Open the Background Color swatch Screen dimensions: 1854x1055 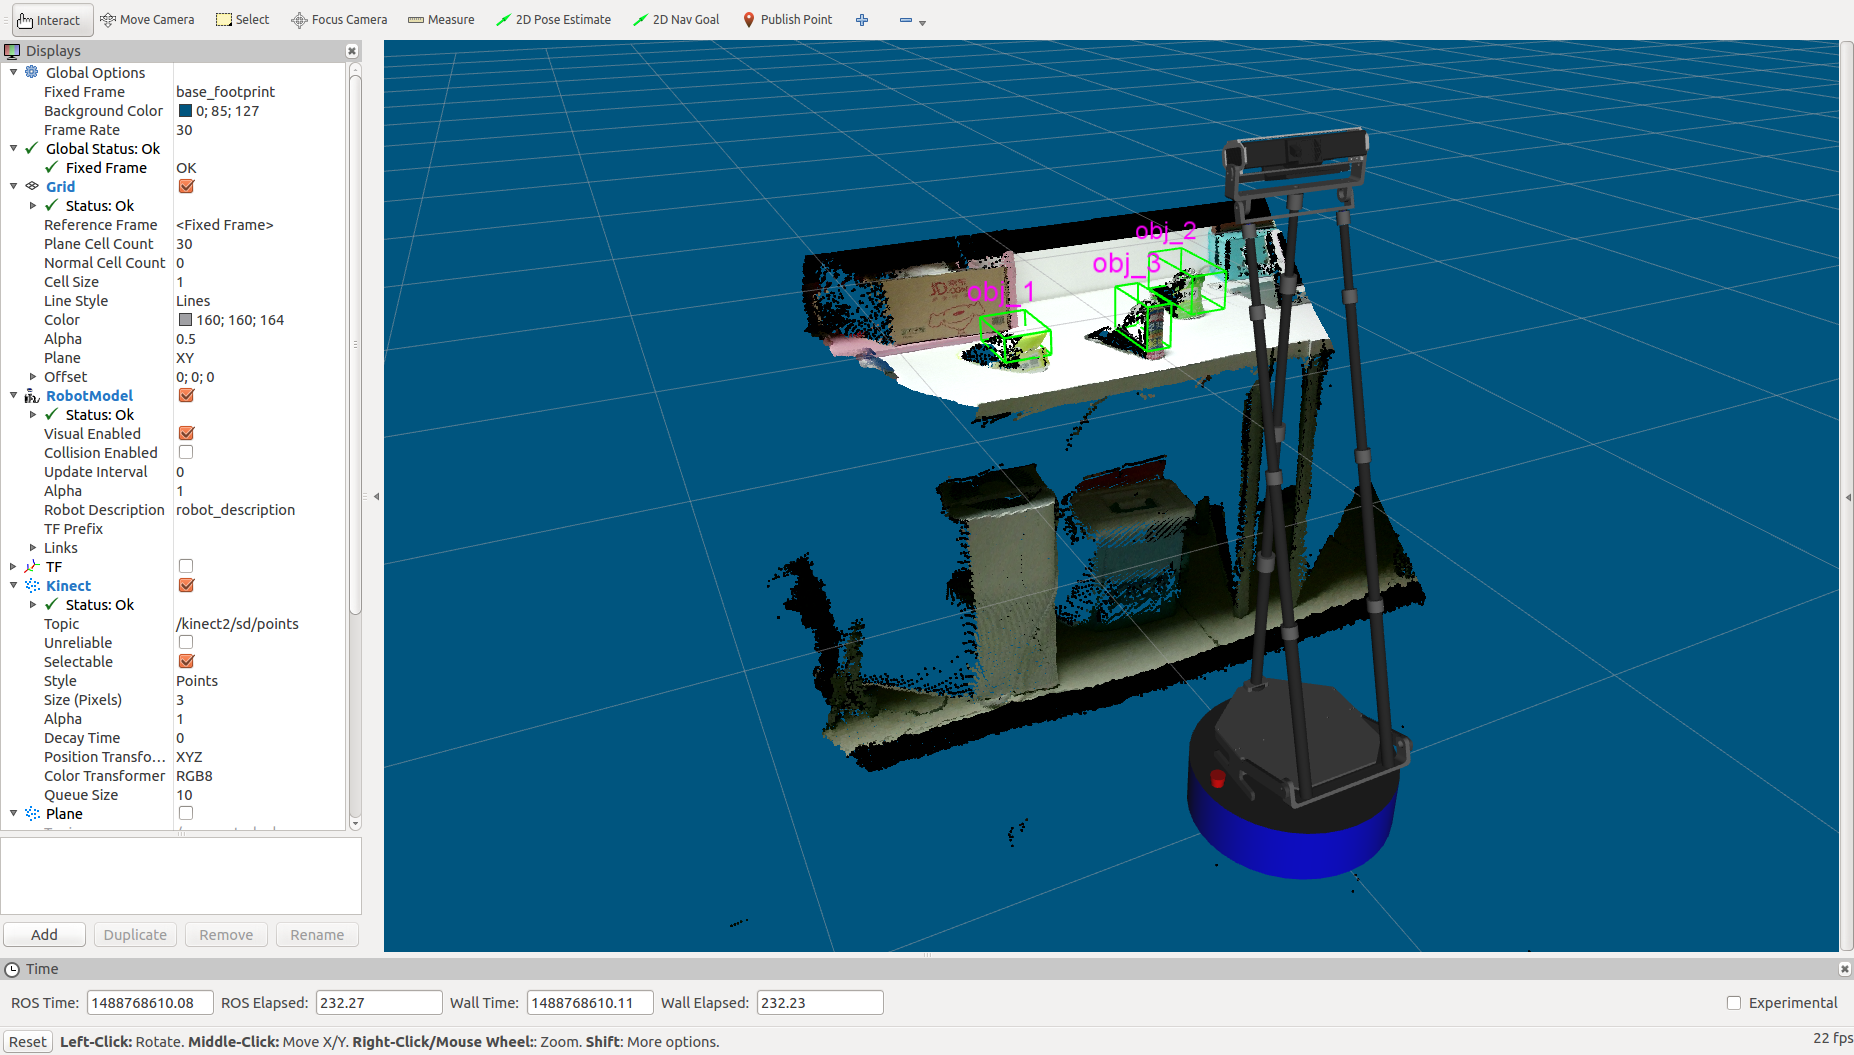coord(185,111)
